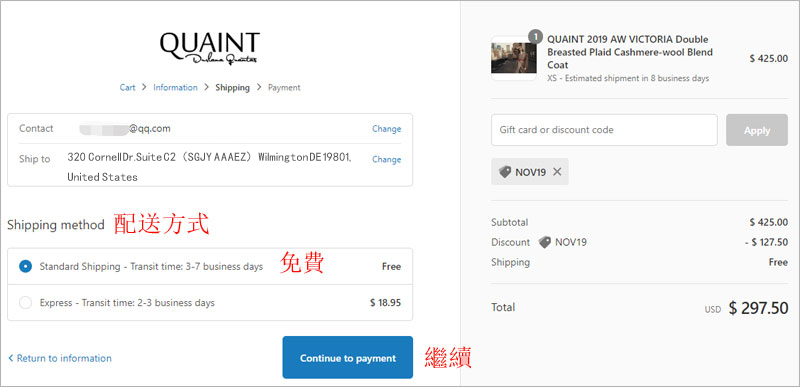The width and height of the screenshot is (800, 387).
Task: Remove the NOV19 discount code tag
Action: point(557,172)
